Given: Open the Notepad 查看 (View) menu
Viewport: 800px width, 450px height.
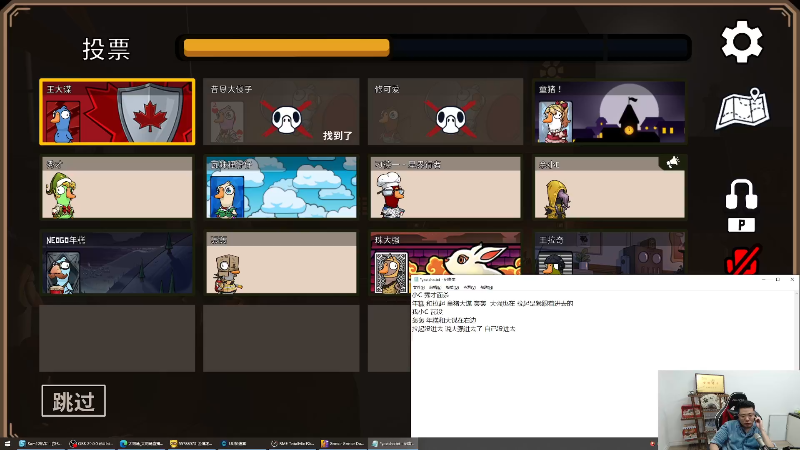Looking at the screenshot, I should [469, 287].
